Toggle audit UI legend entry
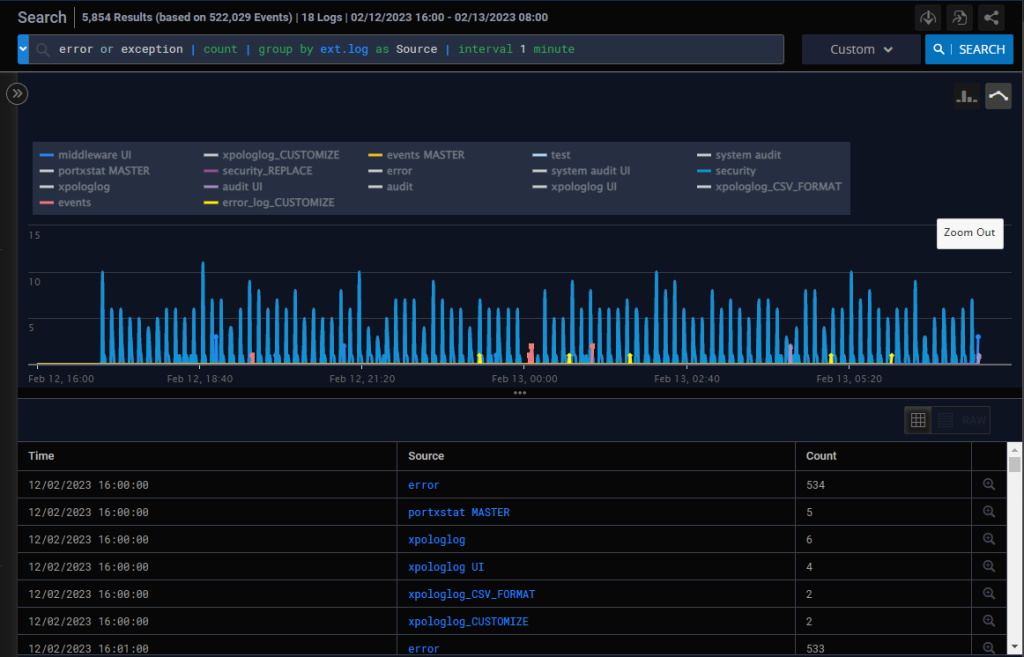This screenshot has height=657, width=1024. click(233, 186)
